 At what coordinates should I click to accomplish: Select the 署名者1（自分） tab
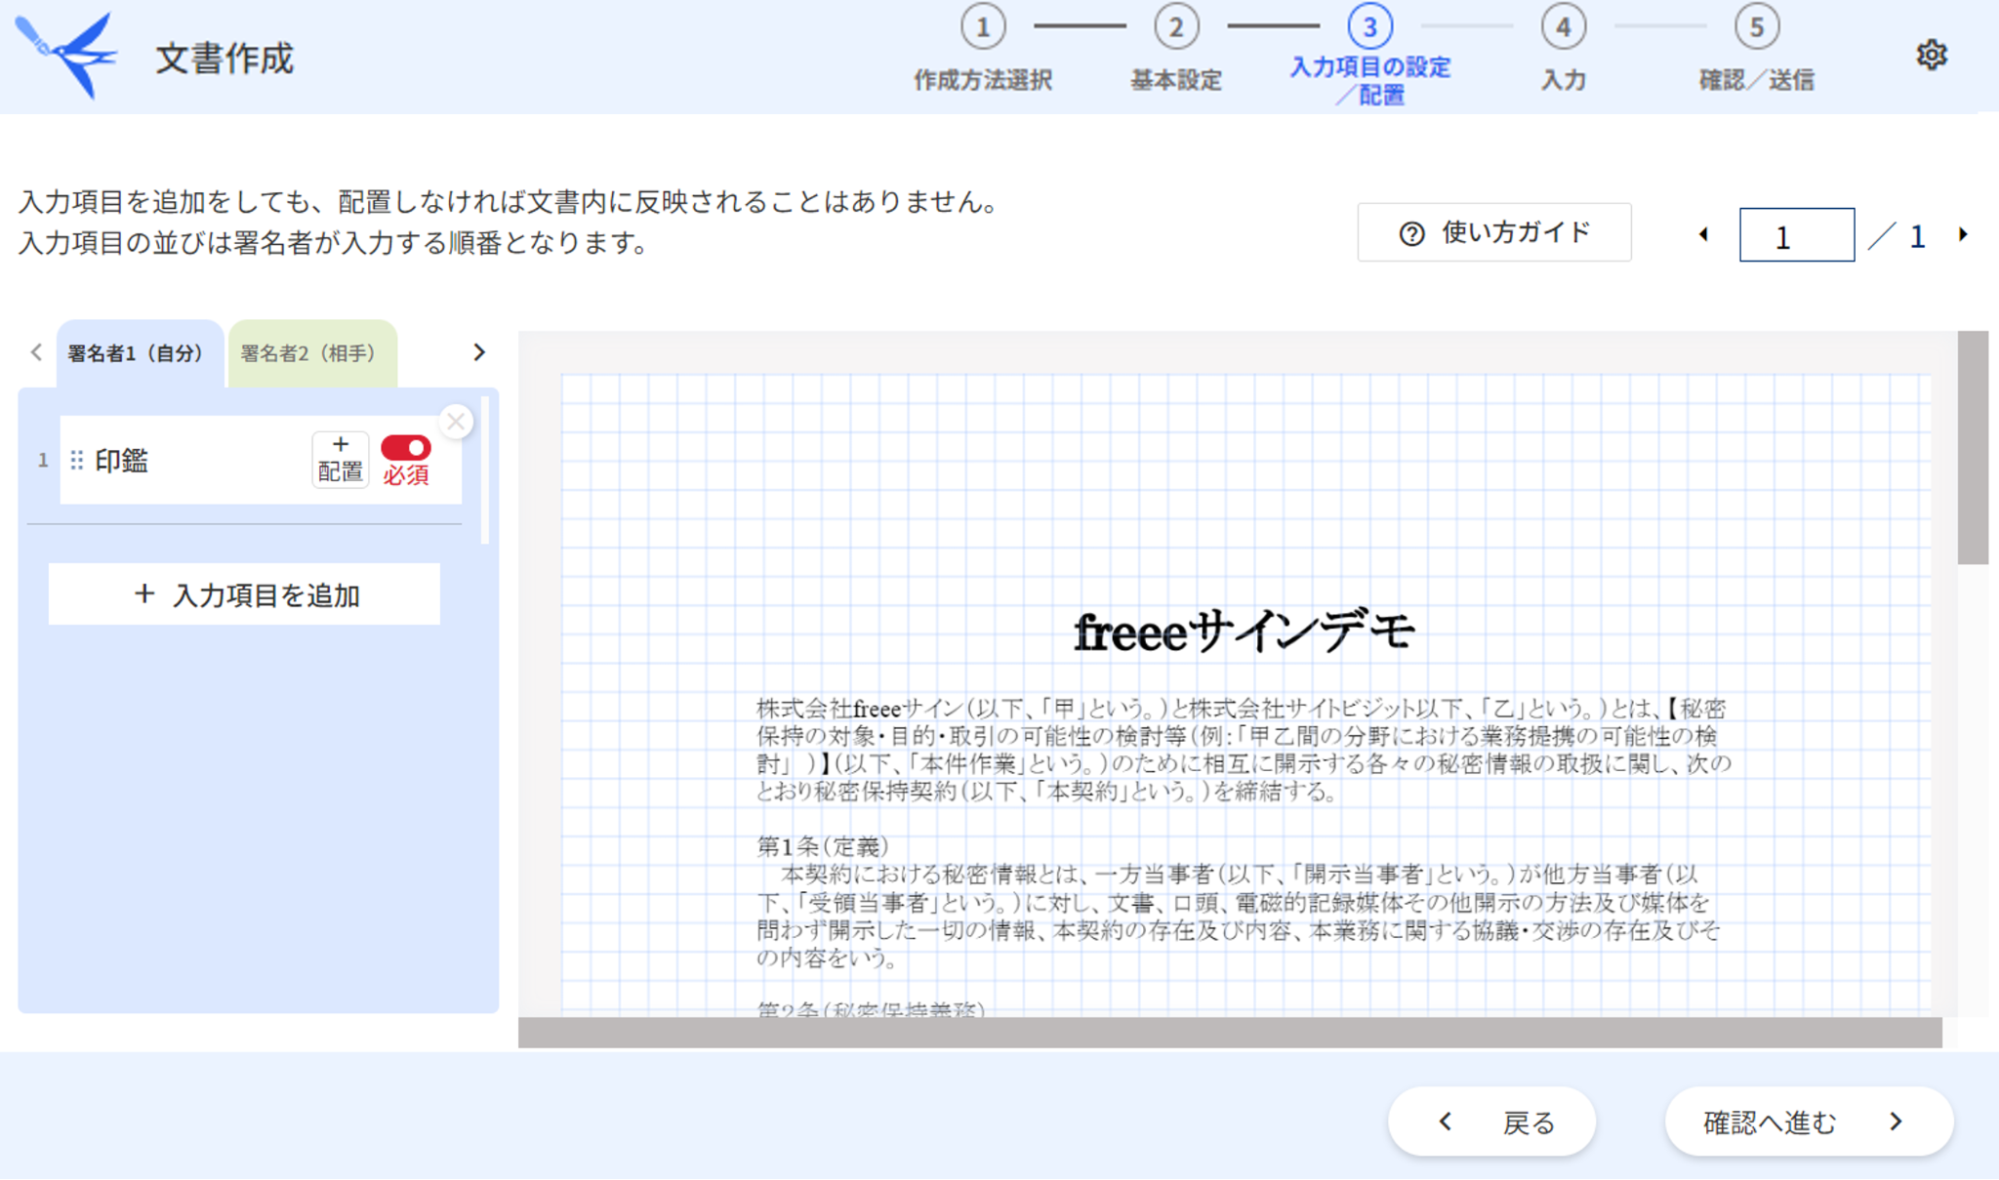point(139,354)
